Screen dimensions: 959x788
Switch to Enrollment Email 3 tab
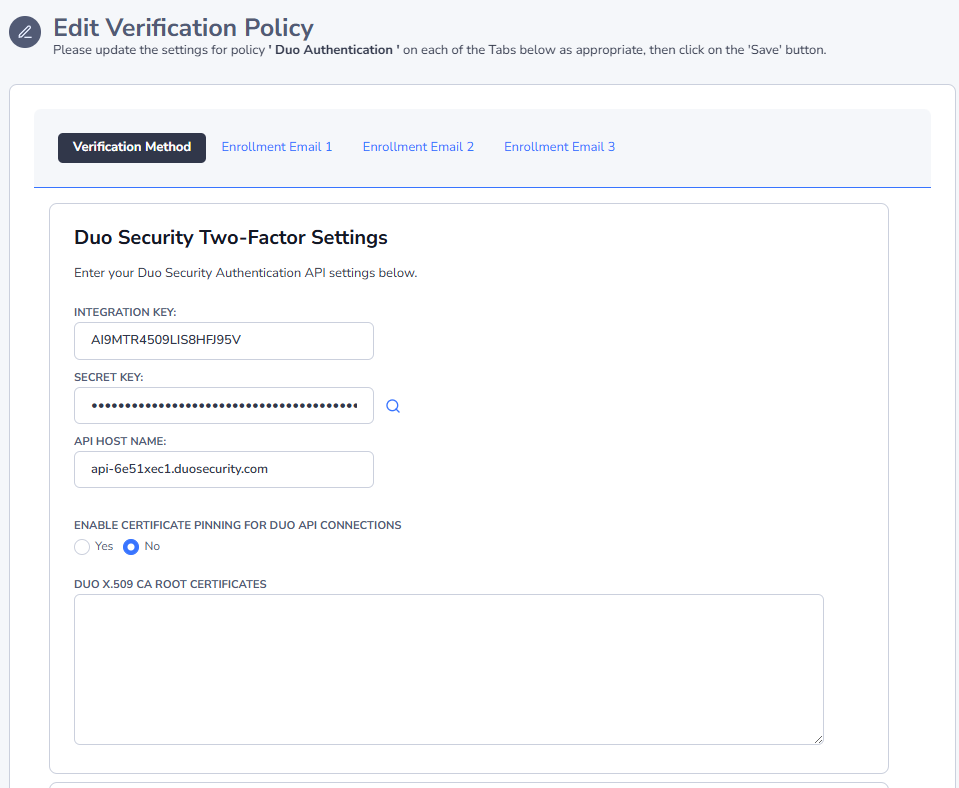(560, 147)
